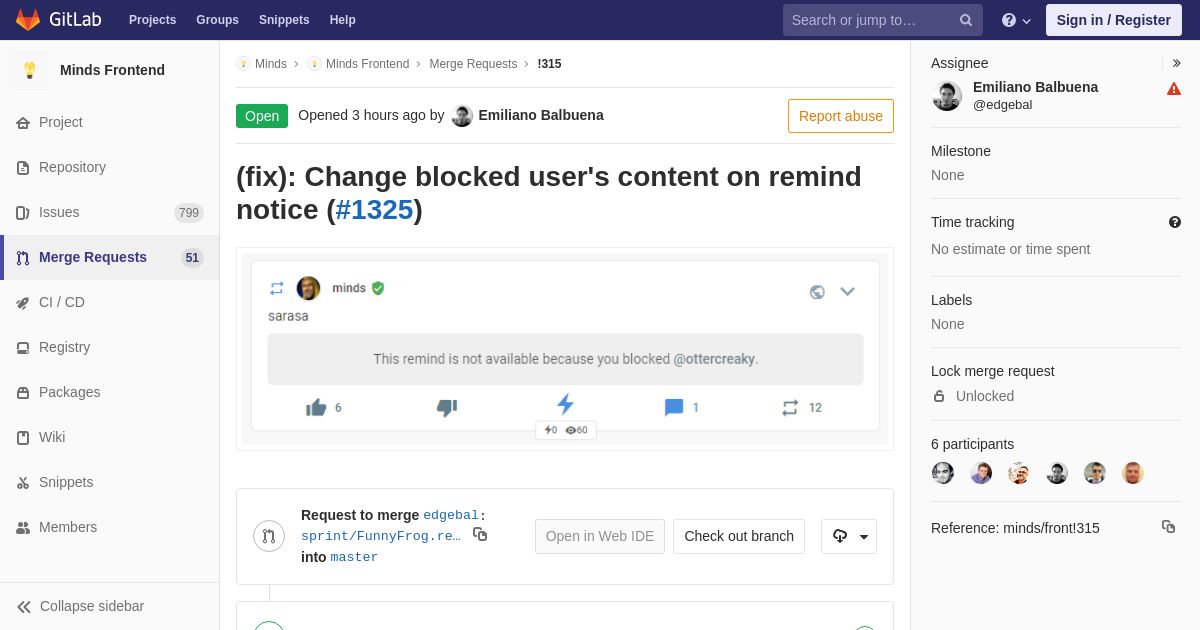Copy the source branch name
The width and height of the screenshot is (1200, 630).
click(480, 534)
